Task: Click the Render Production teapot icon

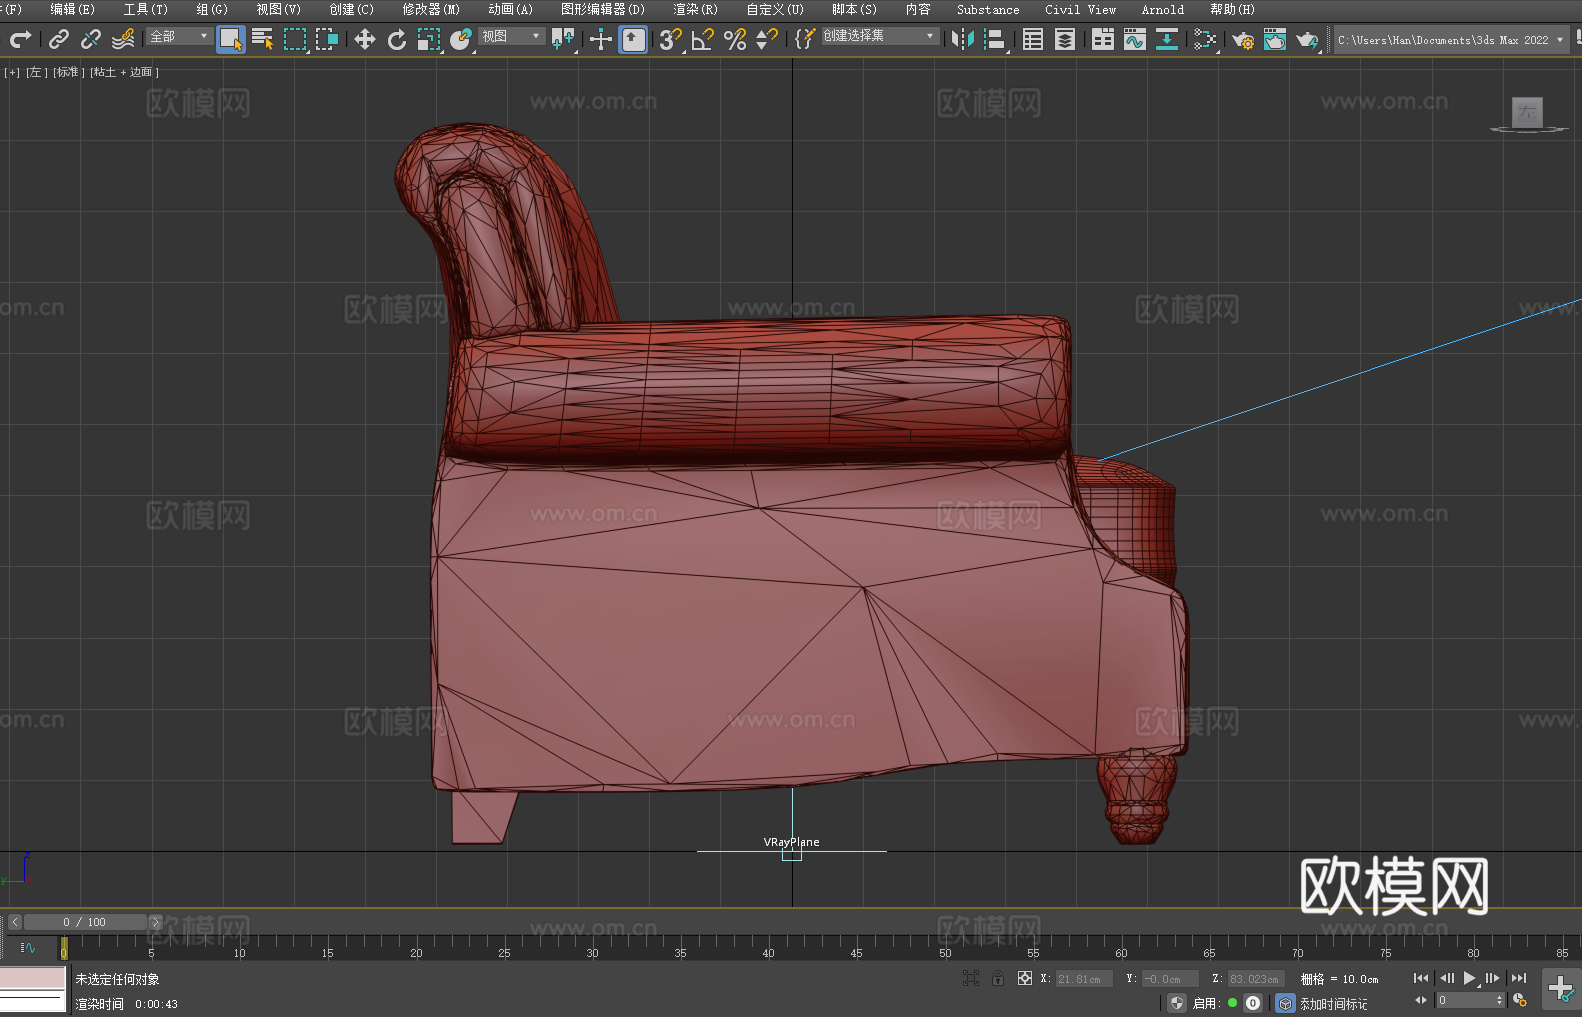Action: click(x=1307, y=40)
